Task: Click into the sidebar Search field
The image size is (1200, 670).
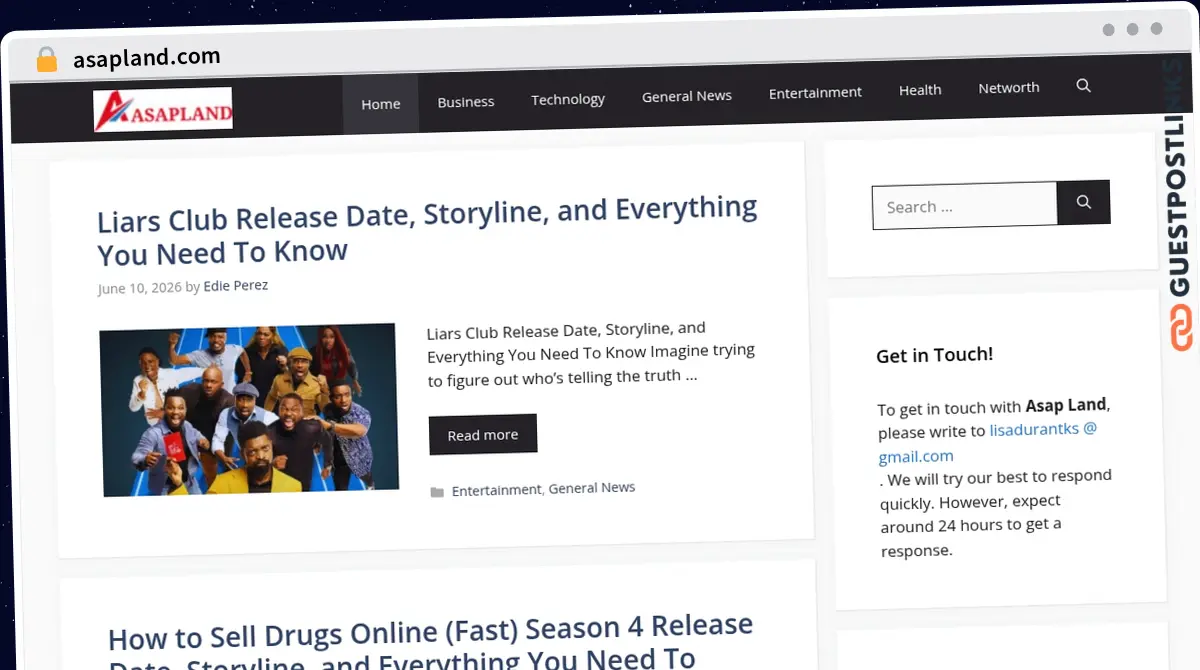Action: tap(965, 206)
